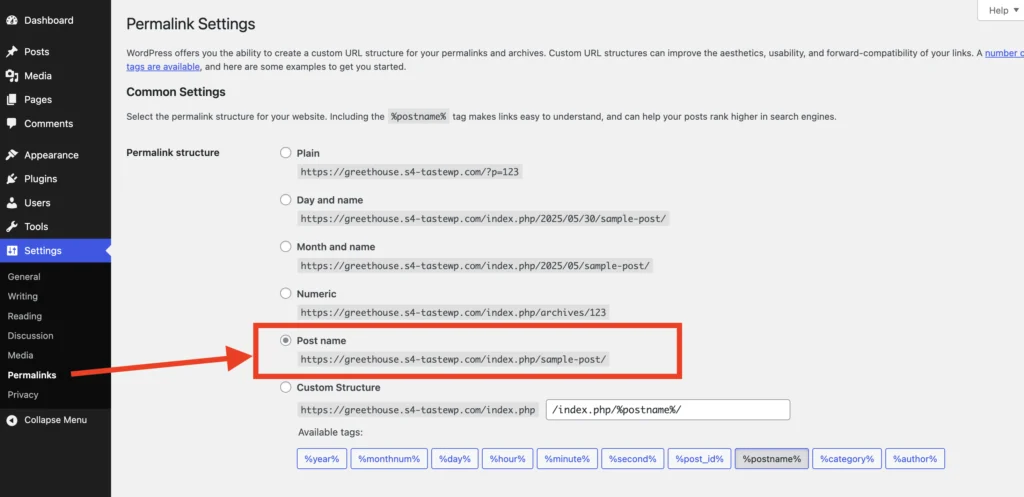Insert the %author% tag button
The image size is (1024, 497).
tap(916, 458)
